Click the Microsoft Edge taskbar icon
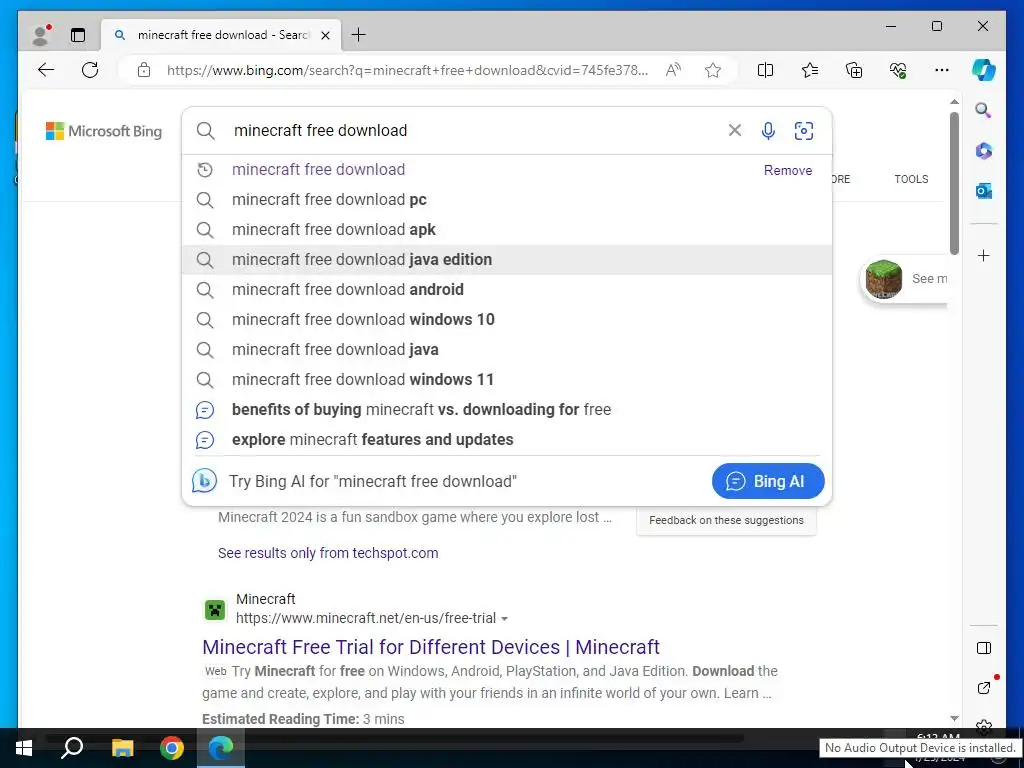1024x768 pixels. coord(221,748)
